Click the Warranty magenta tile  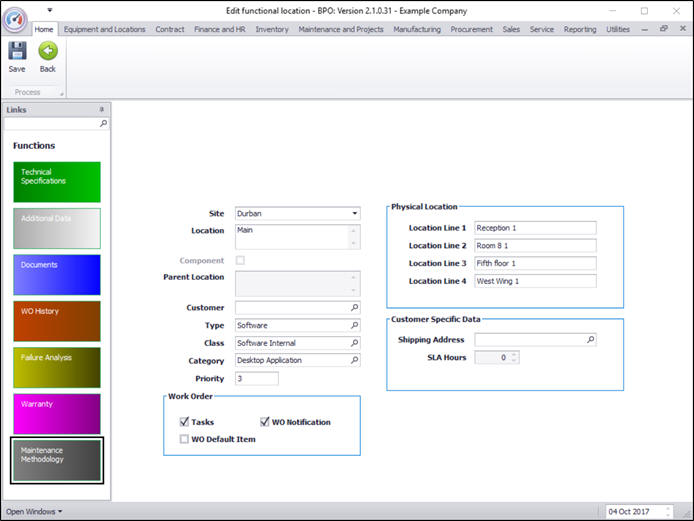[57, 414]
